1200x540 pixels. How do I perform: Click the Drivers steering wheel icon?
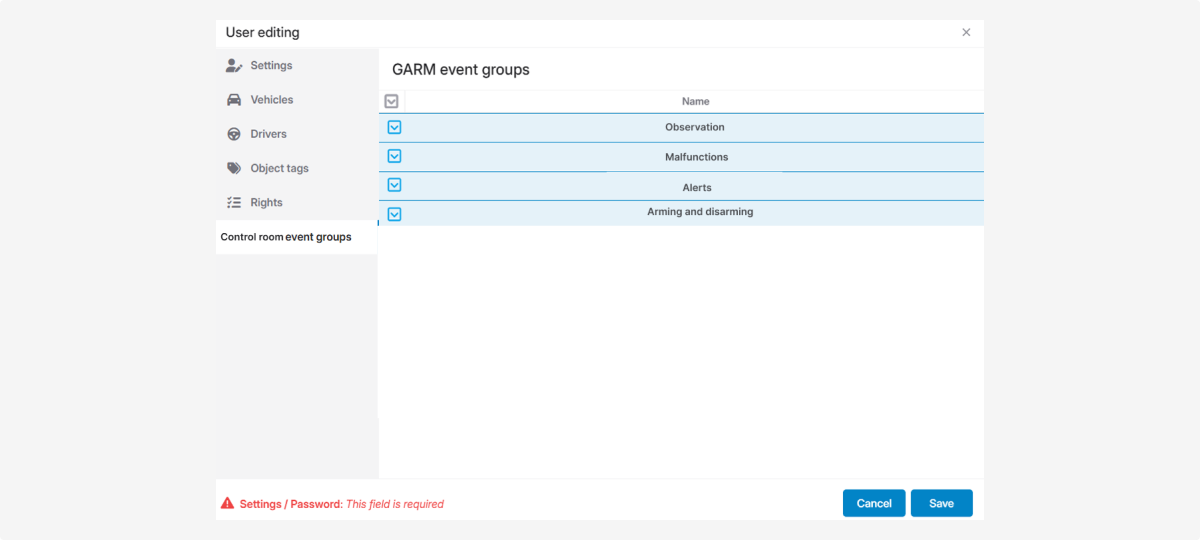point(234,134)
